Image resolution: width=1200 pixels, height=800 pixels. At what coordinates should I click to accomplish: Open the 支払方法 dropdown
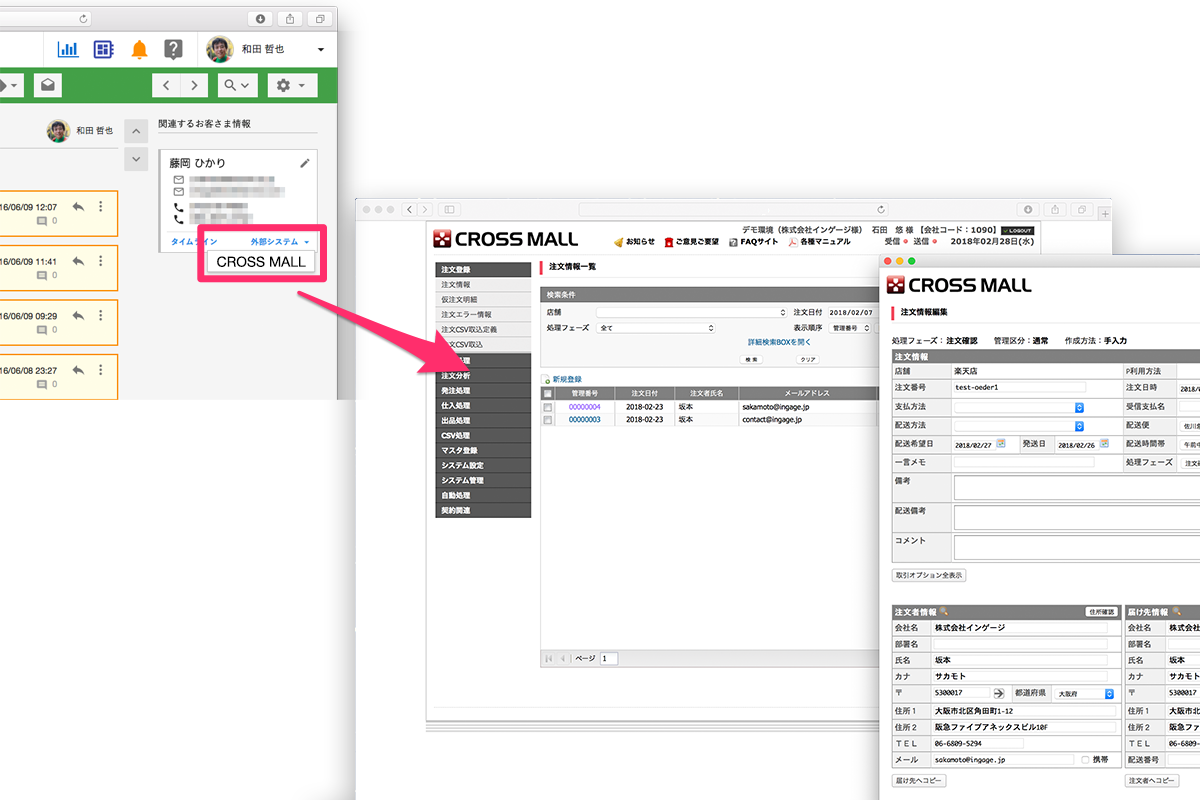[1019, 407]
